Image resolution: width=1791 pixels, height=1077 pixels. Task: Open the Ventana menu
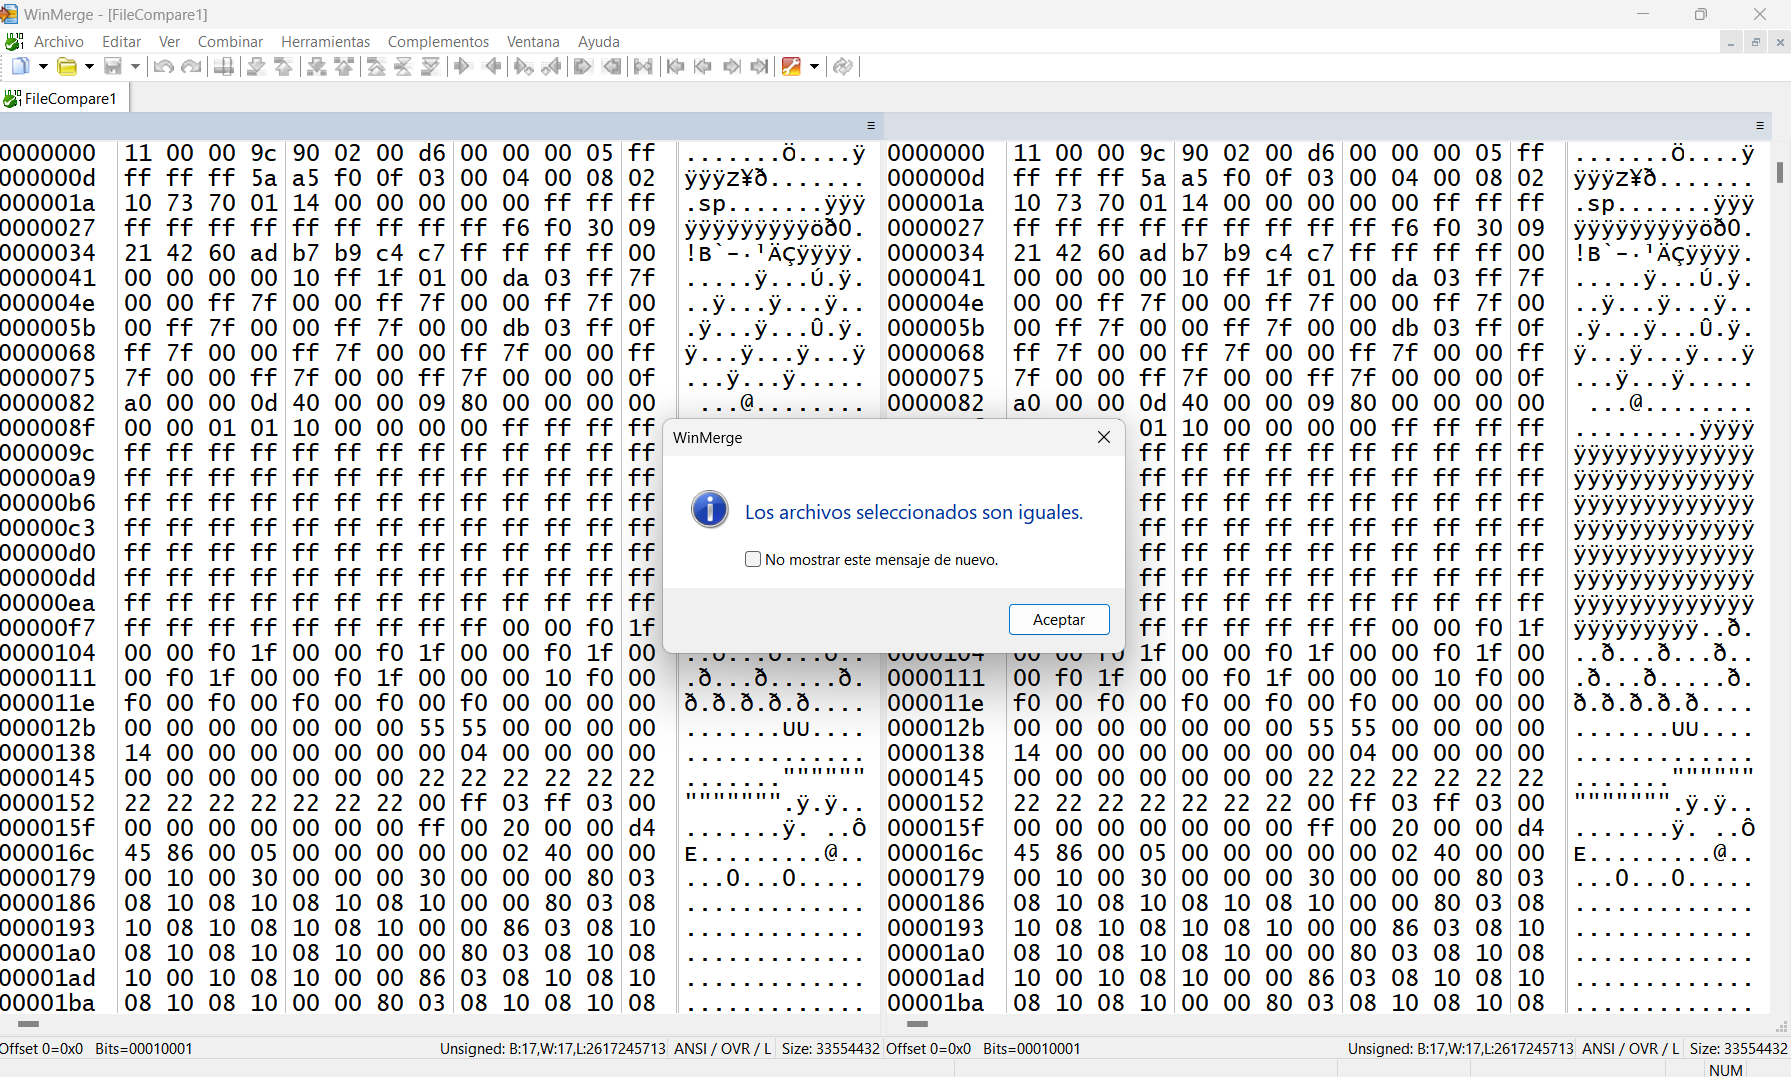point(533,41)
